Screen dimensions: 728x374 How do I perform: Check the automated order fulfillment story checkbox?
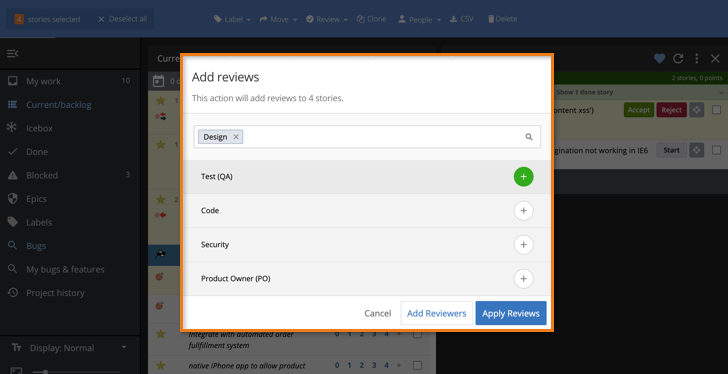pyautogui.click(x=417, y=334)
